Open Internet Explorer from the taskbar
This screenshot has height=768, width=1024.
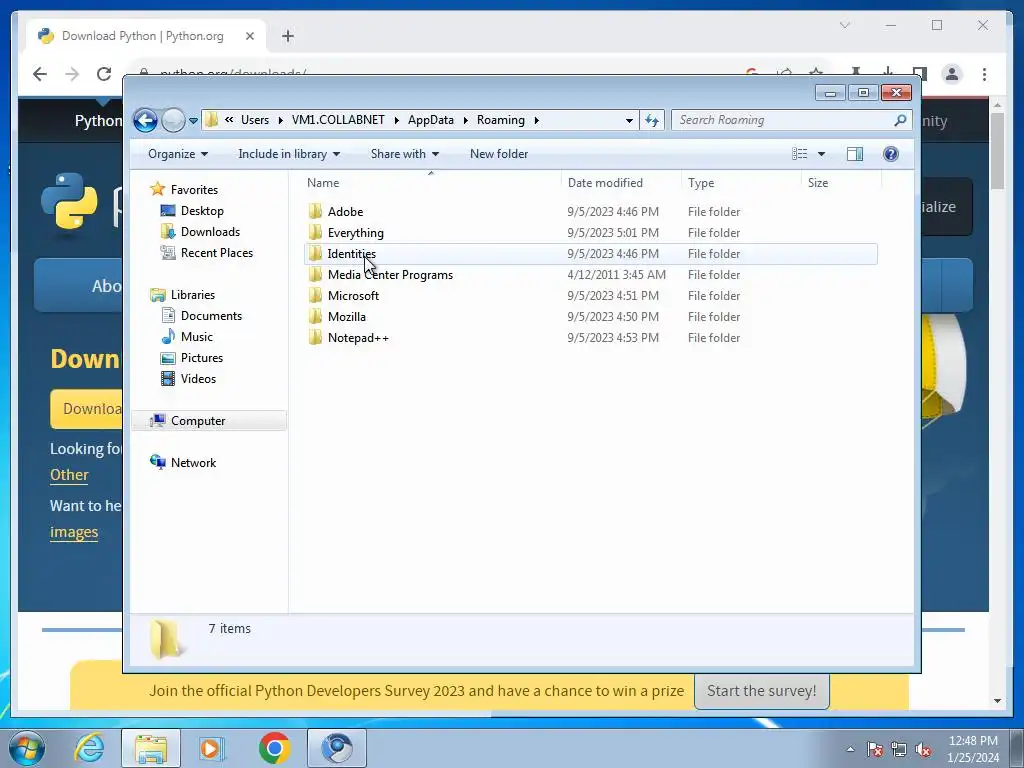tap(89, 748)
